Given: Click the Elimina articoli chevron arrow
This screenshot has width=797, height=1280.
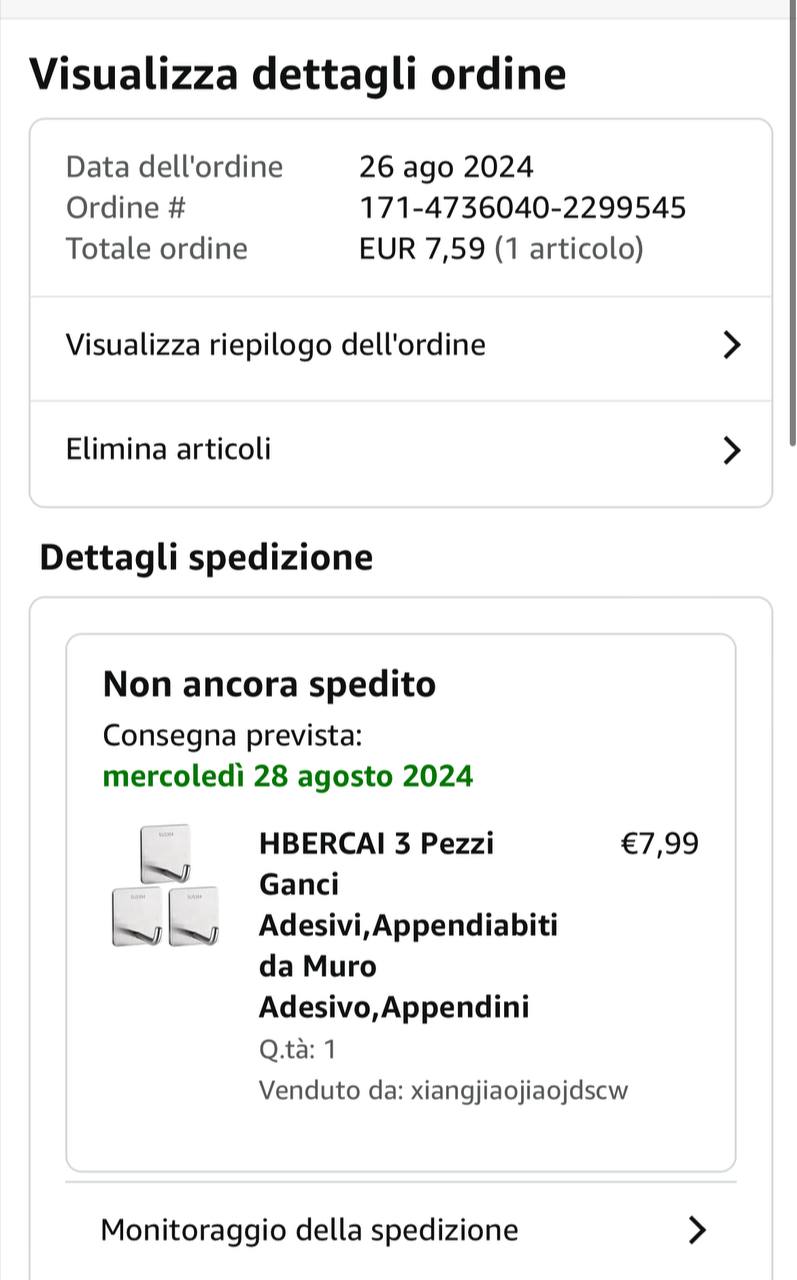Looking at the screenshot, I should (x=732, y=450).
